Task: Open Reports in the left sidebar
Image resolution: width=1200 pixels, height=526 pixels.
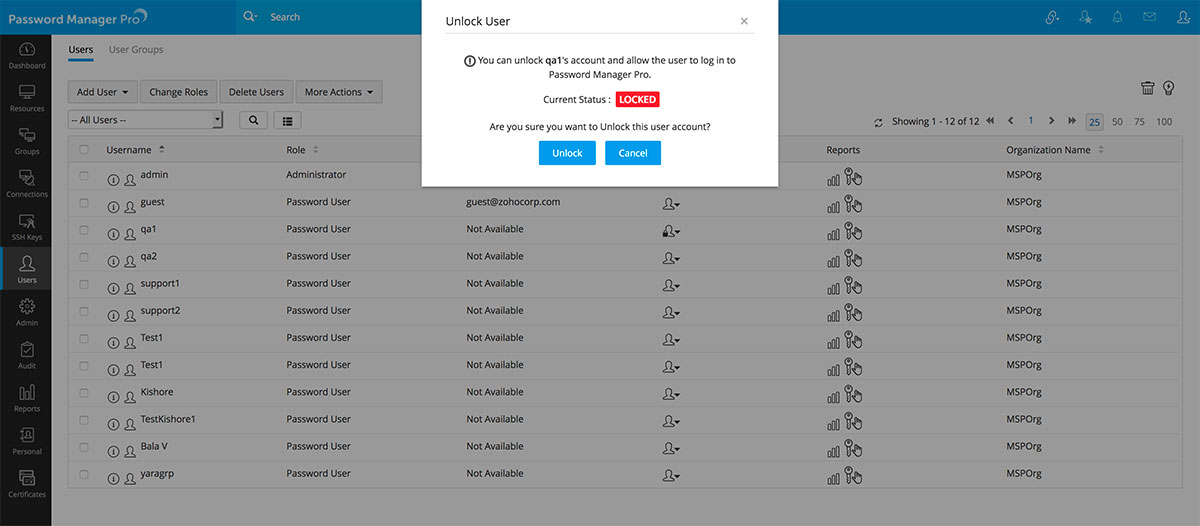Action: point(27,398)
